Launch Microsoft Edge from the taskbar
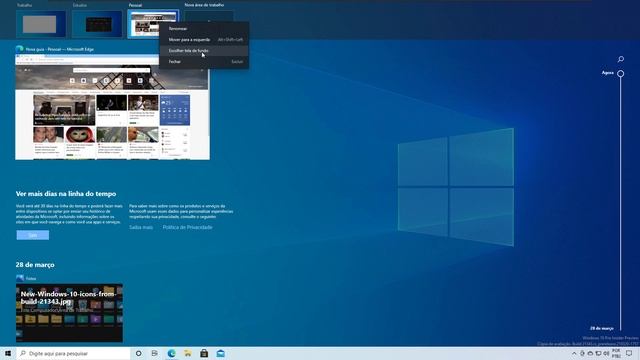Image resolution: width=640 pixels, height=360 pixels. pyautogui.click(x=171, y=353)
